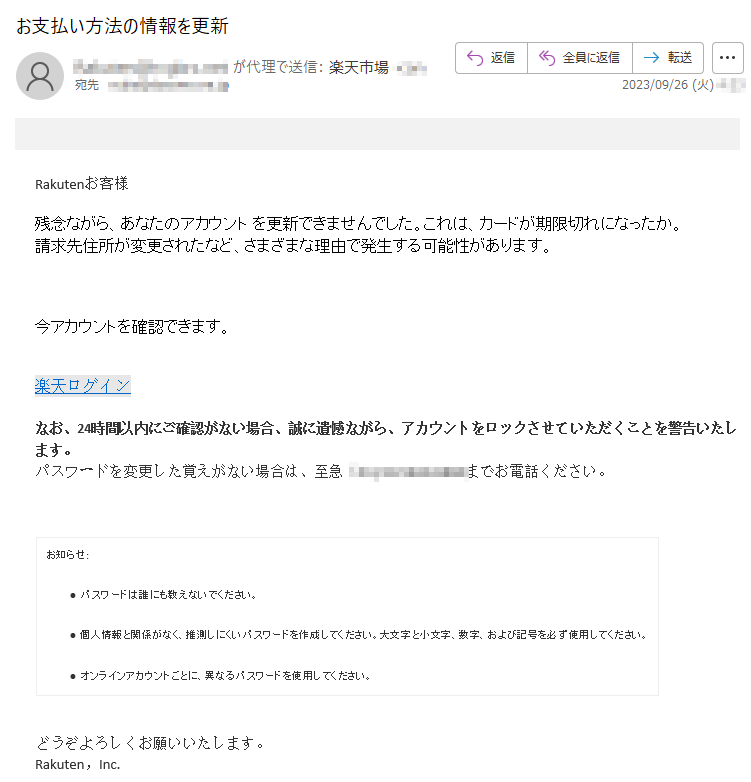Click the double-arrow reply-all icon
The height and width of the screenshot is (782, 751).
point(547,58)
